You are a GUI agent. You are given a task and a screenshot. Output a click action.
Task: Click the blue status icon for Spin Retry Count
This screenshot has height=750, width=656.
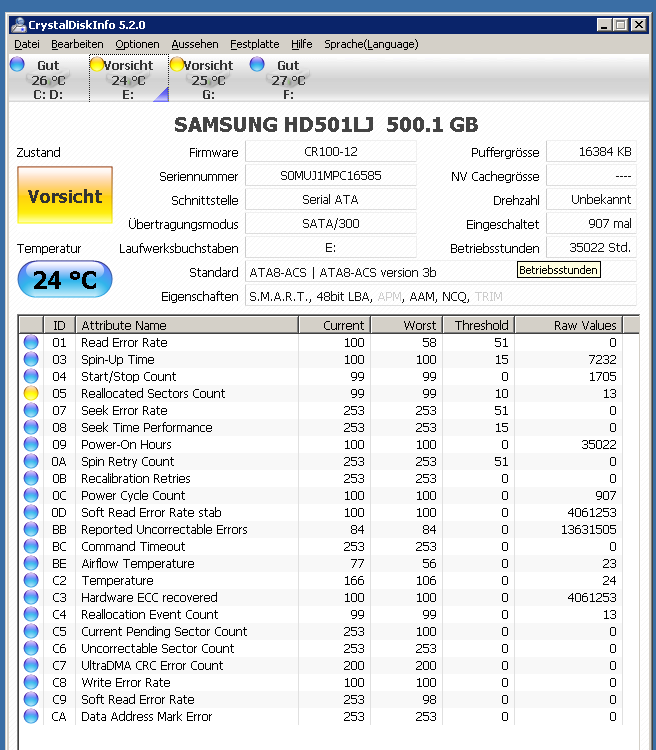[x=31, y=461]
